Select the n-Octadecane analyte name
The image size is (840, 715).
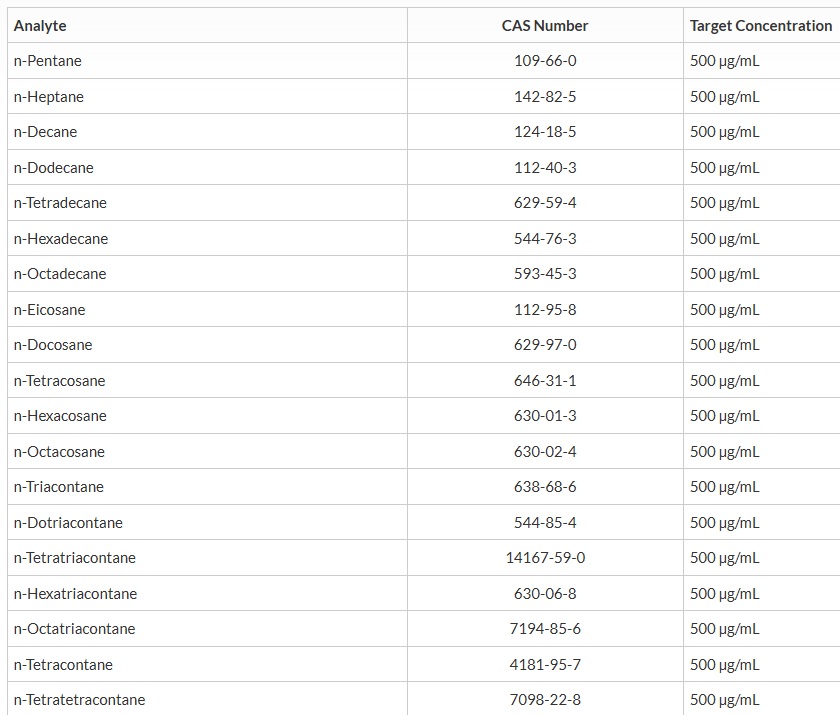60,274
